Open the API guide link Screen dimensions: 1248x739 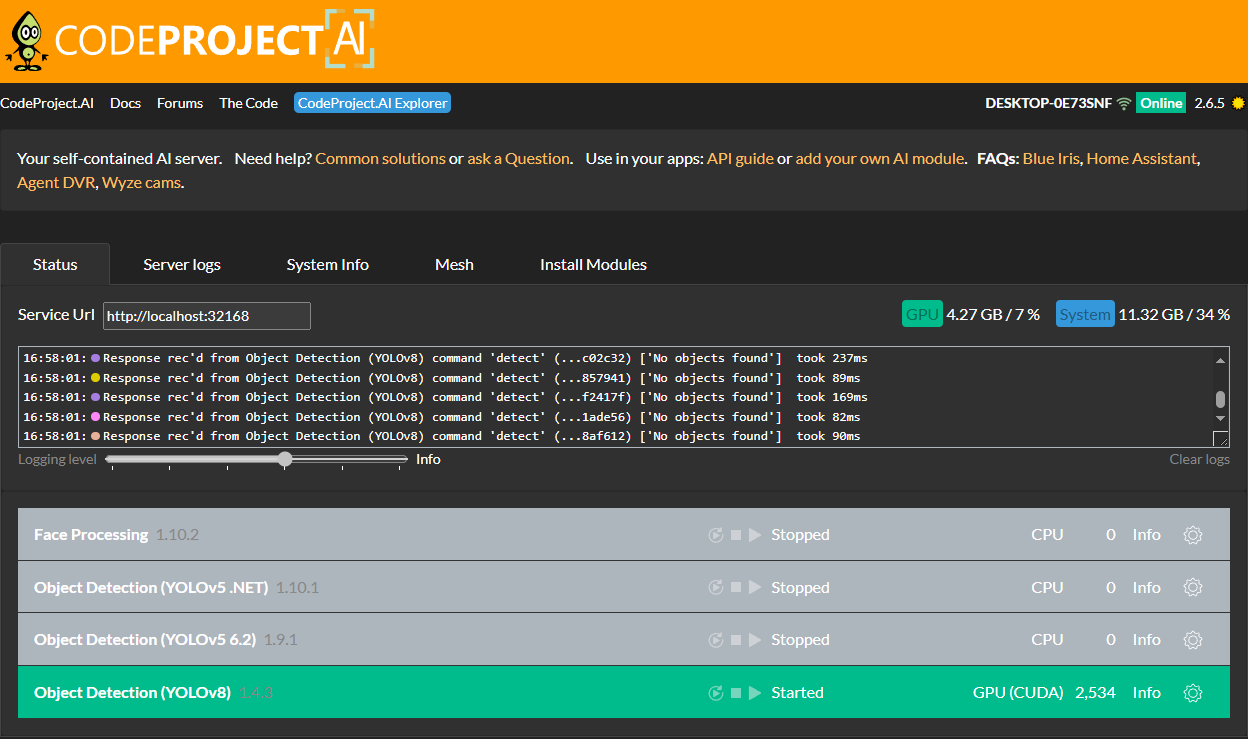click(x=740, y=158)
